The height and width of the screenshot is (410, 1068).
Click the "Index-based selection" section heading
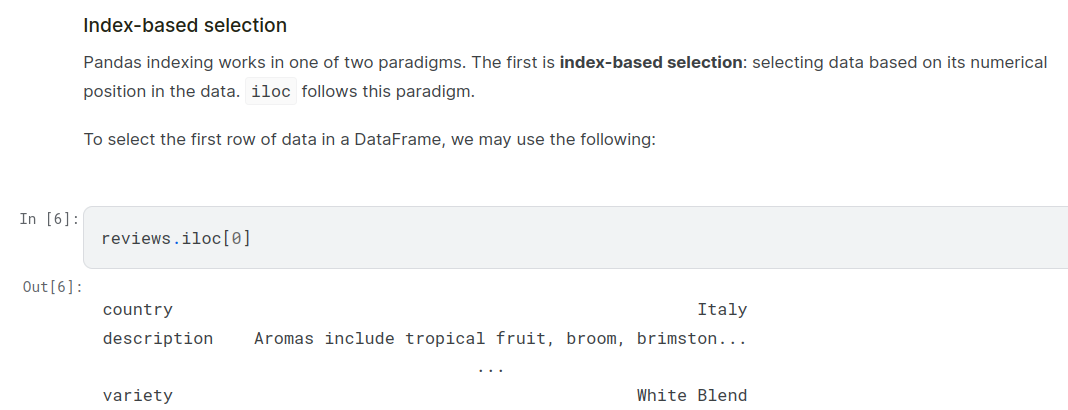click(185, 25)
